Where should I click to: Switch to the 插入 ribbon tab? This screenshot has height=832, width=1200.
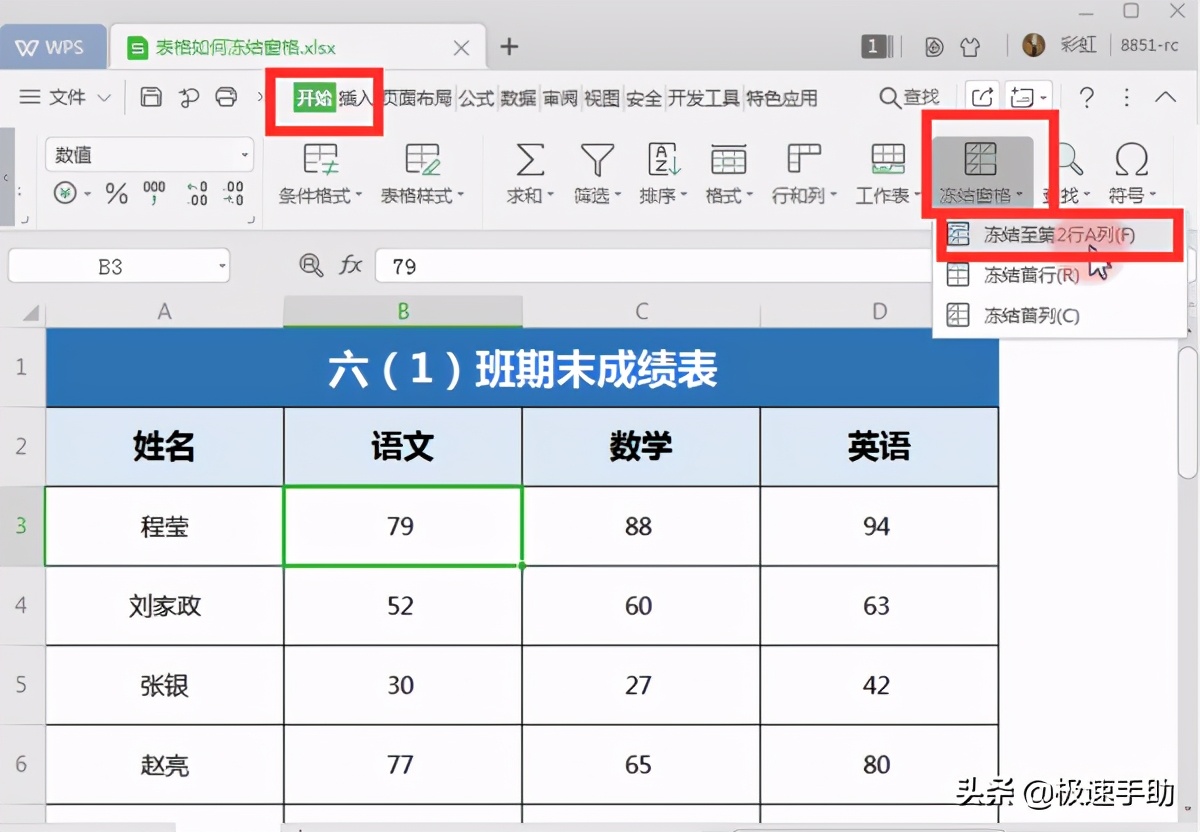[356, 98]
